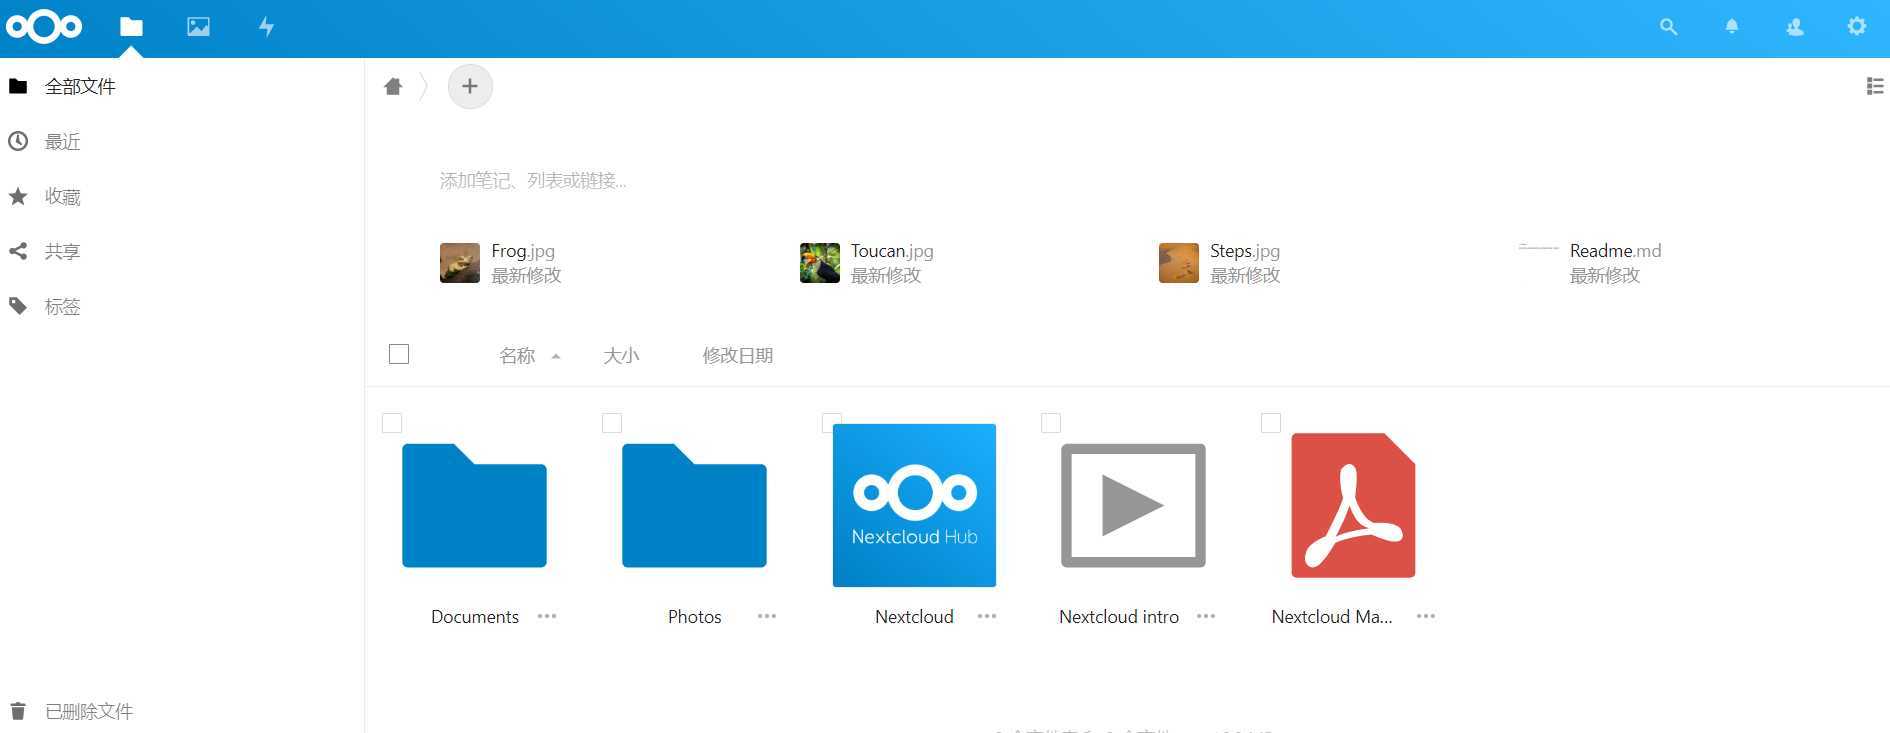The width and height of the screenshot is (1890, 733).
Task: Open the Nextcloud intro video icon
Action: click(x=1133, y=505)
